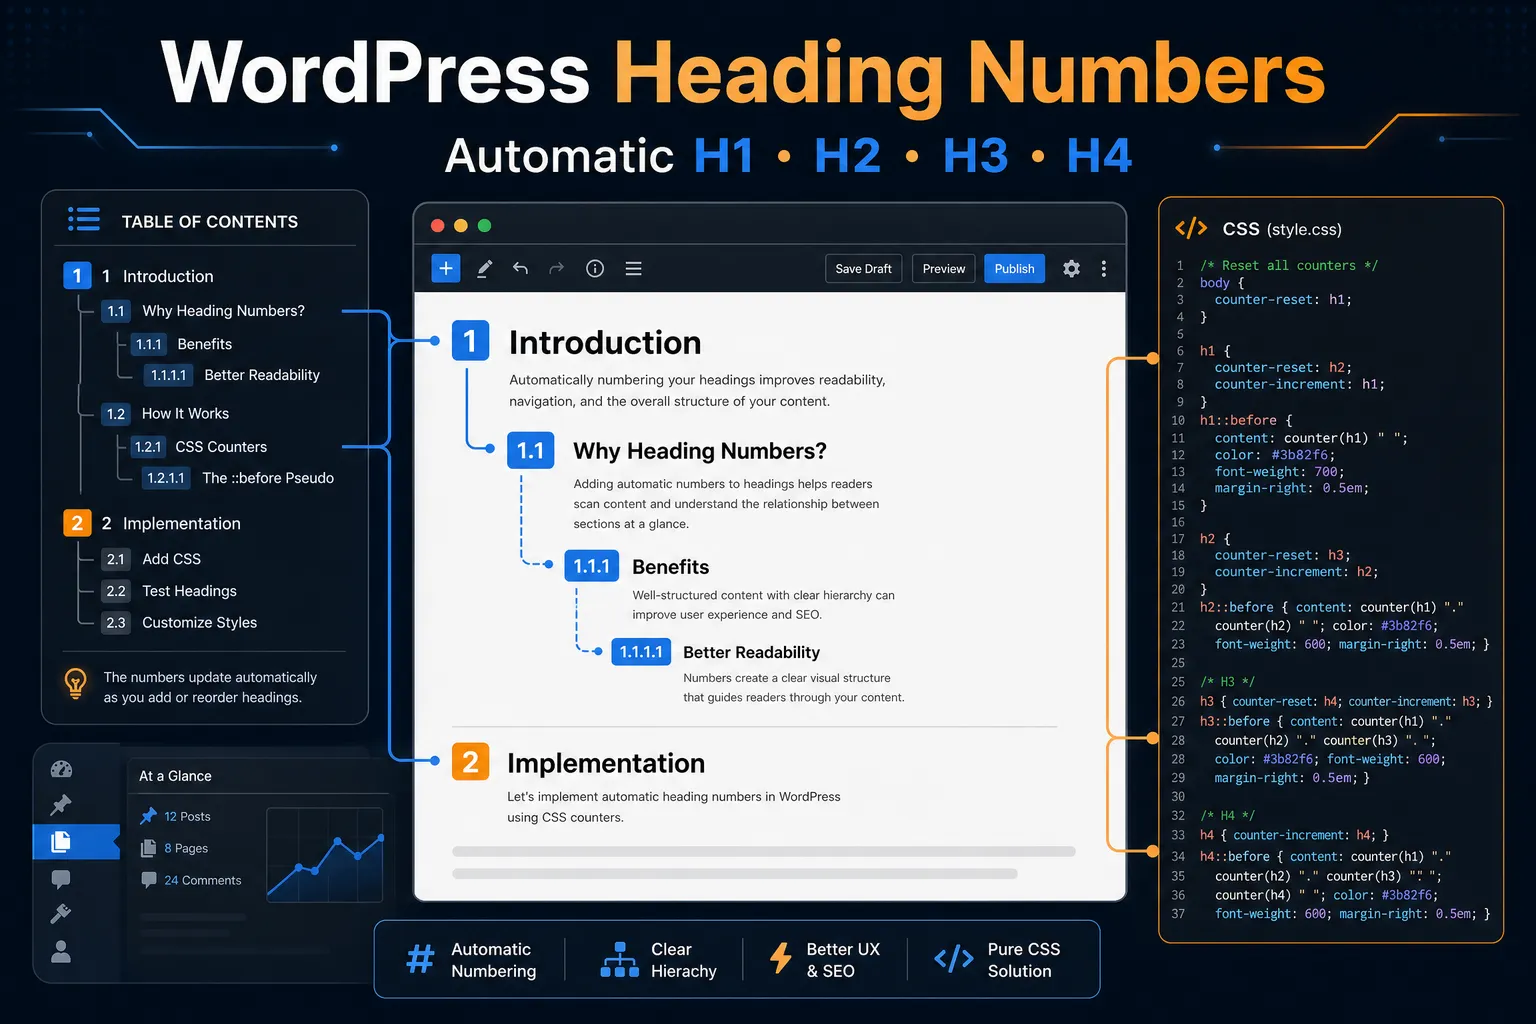1536x1024 pixels.
Task: Click the Benefits heading in the editor
Action: 671,567
